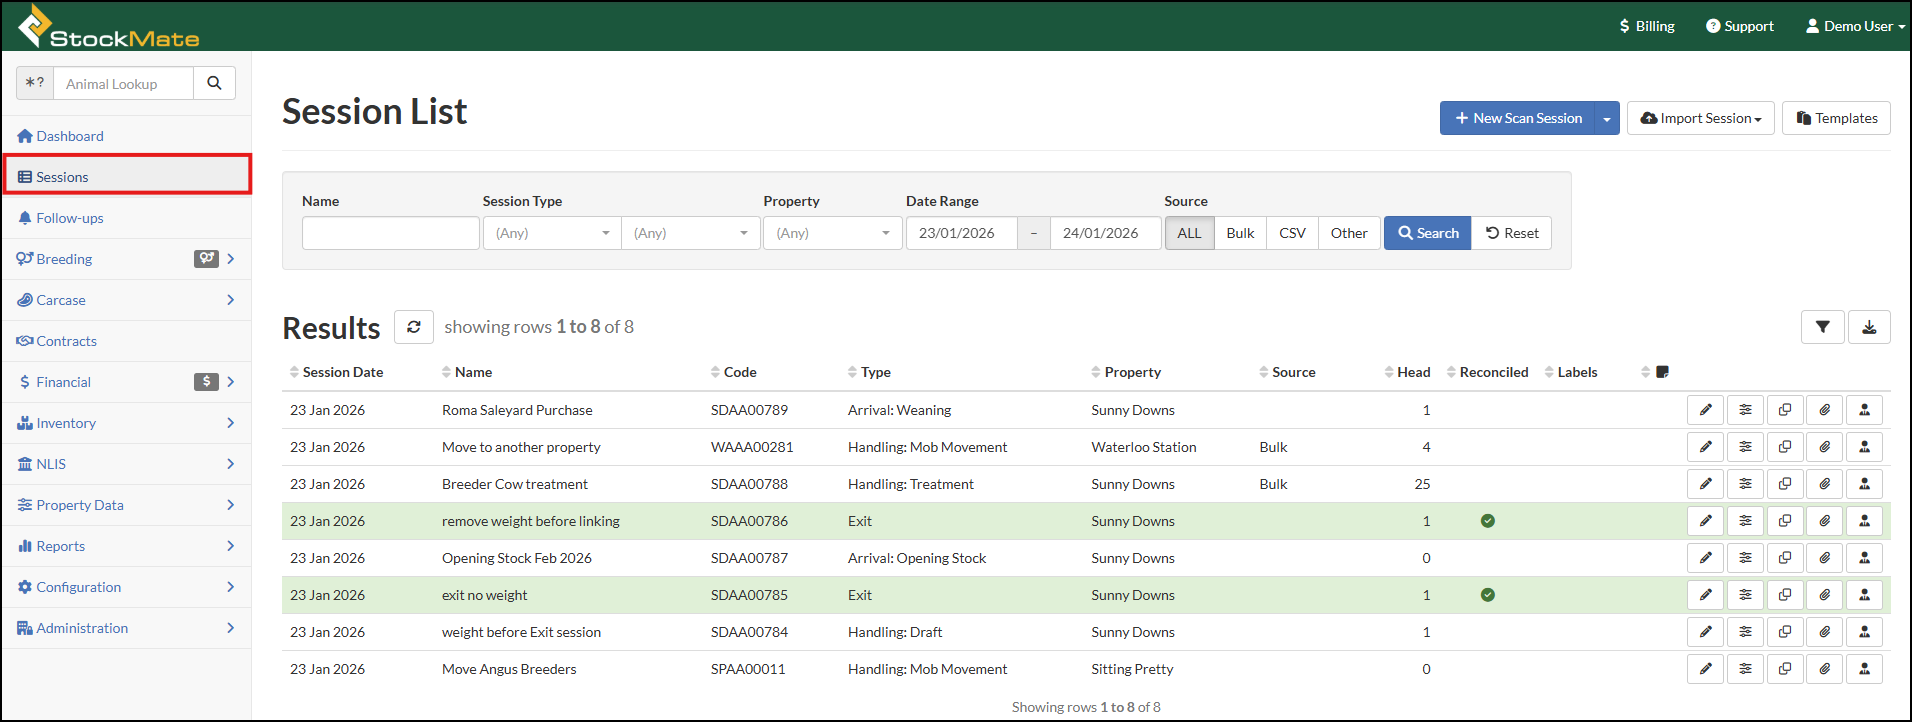Click reconciled check mark on SDAA00786 row
Viewport: 1912px width, 722px height.
[1488, 521]
